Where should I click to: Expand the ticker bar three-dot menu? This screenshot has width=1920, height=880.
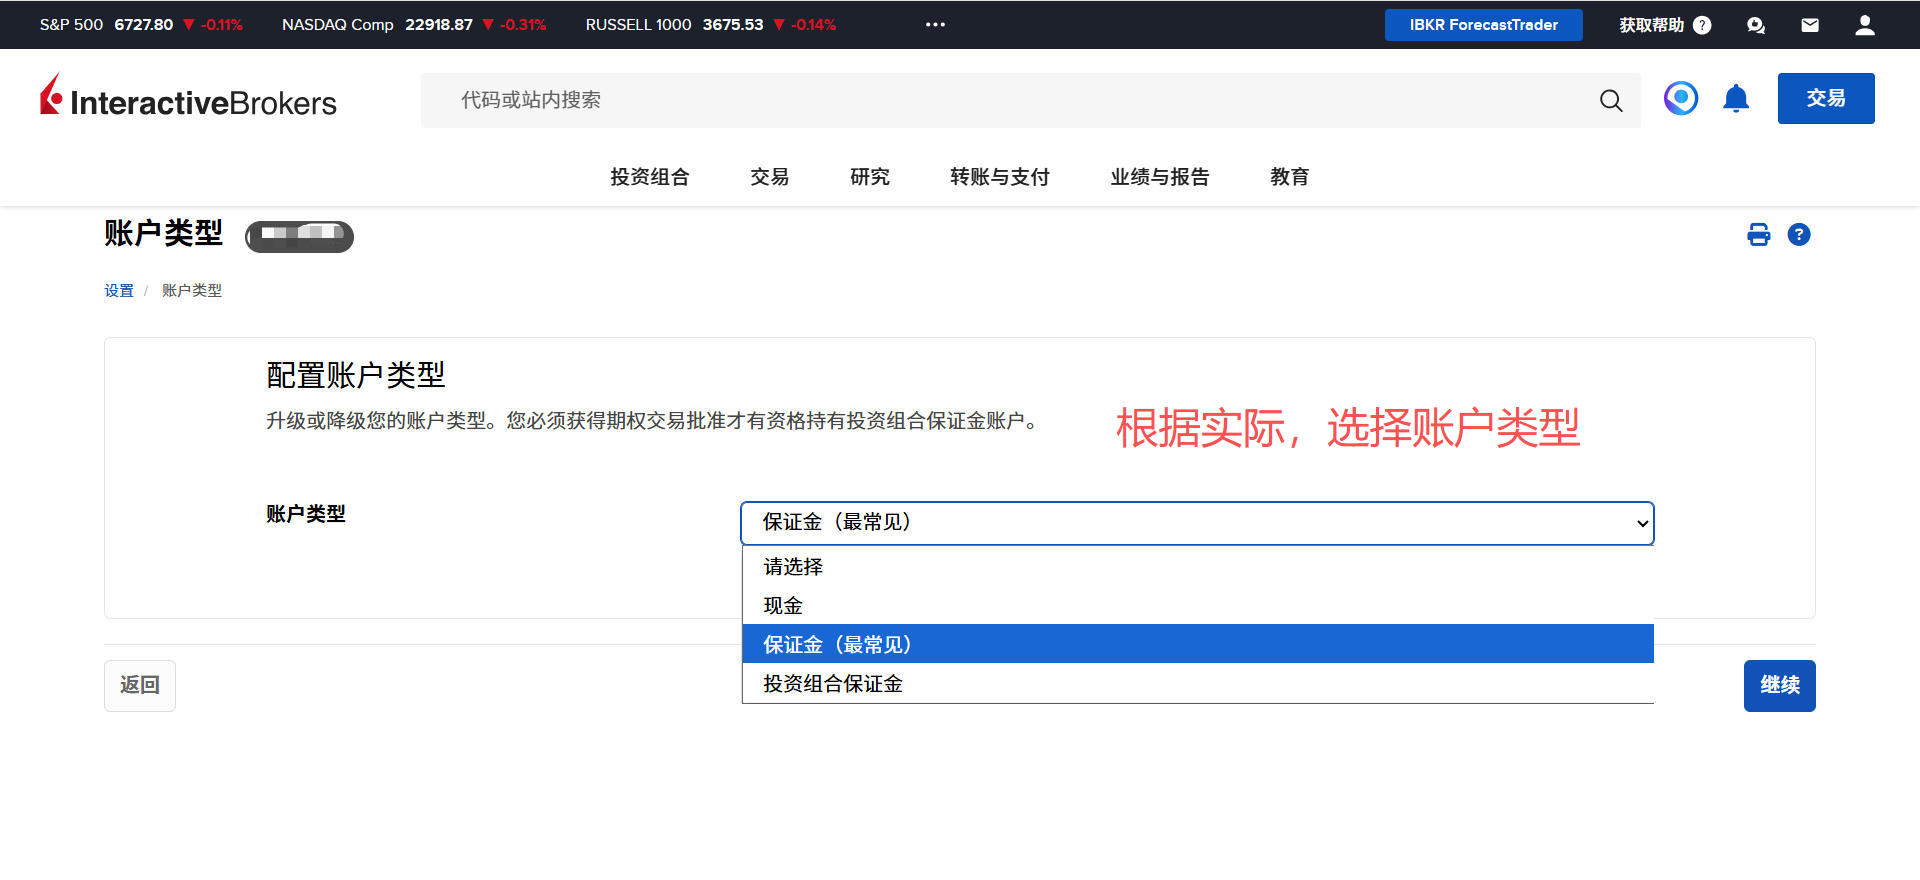click(935, 25)
